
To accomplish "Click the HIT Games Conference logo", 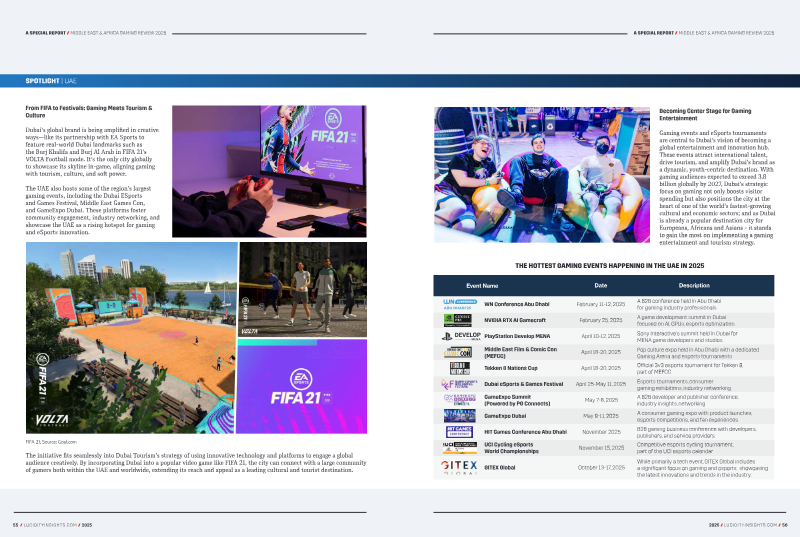I will (459, 432).
